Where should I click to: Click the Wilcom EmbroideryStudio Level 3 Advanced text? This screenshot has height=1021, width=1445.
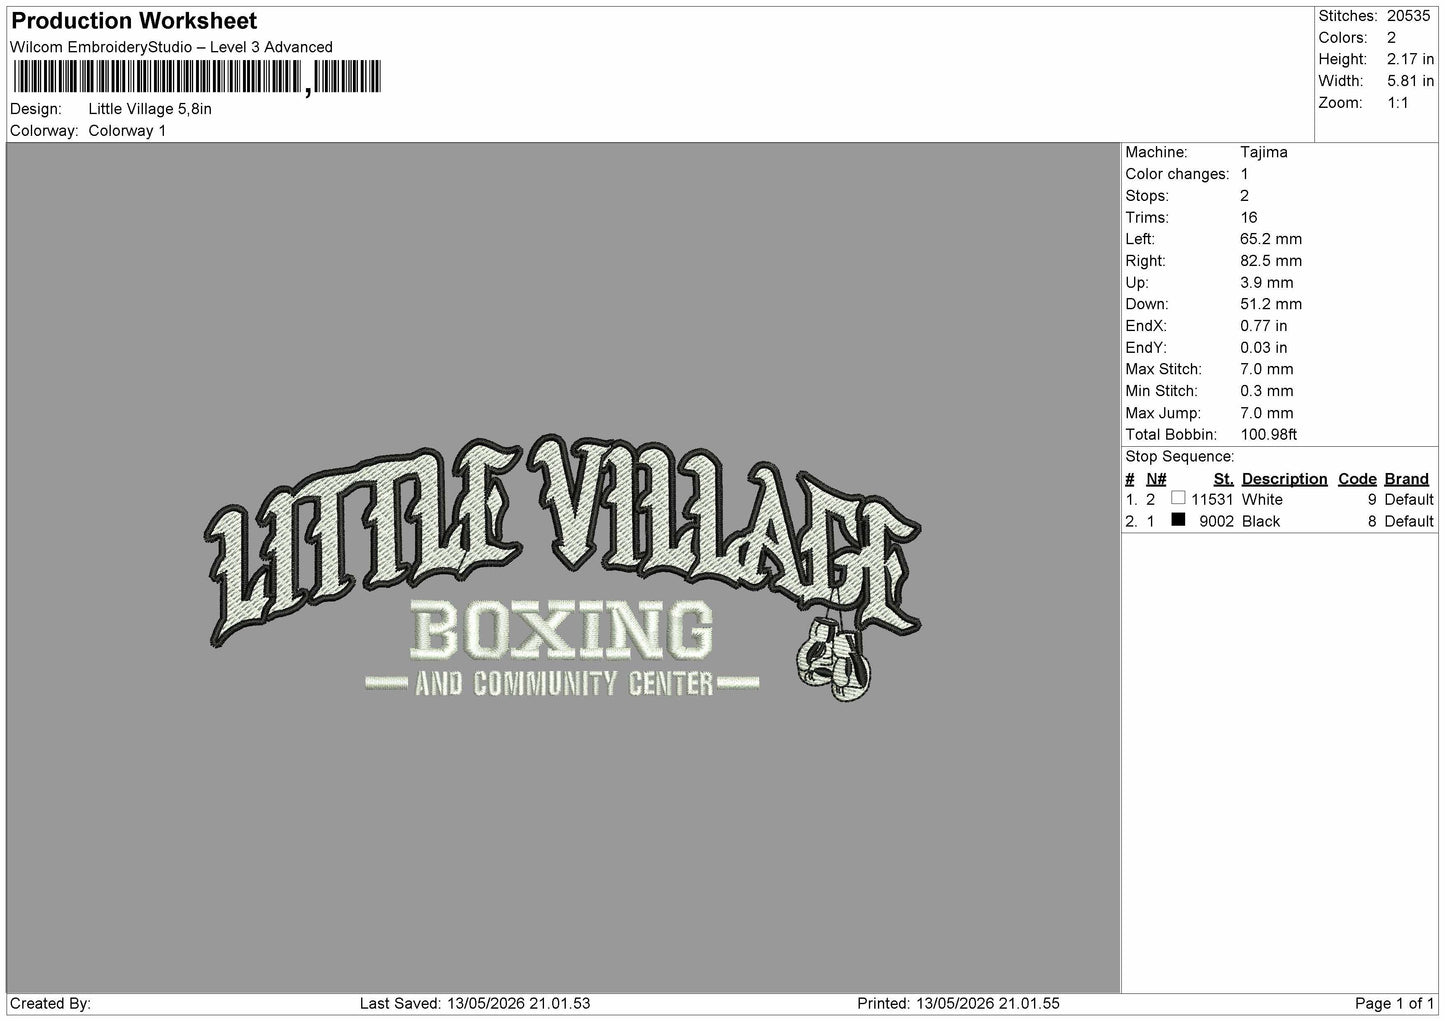click(x=171, y=47)
